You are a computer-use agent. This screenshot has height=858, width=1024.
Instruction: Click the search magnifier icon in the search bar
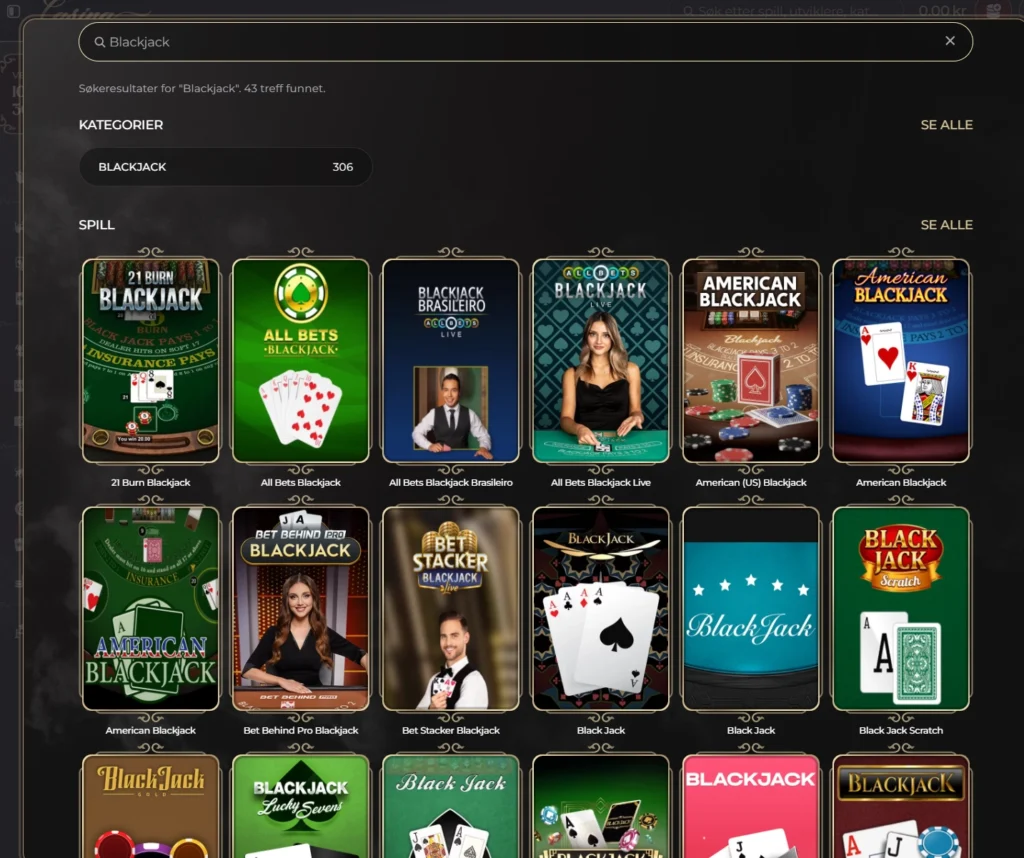(99, 42)
